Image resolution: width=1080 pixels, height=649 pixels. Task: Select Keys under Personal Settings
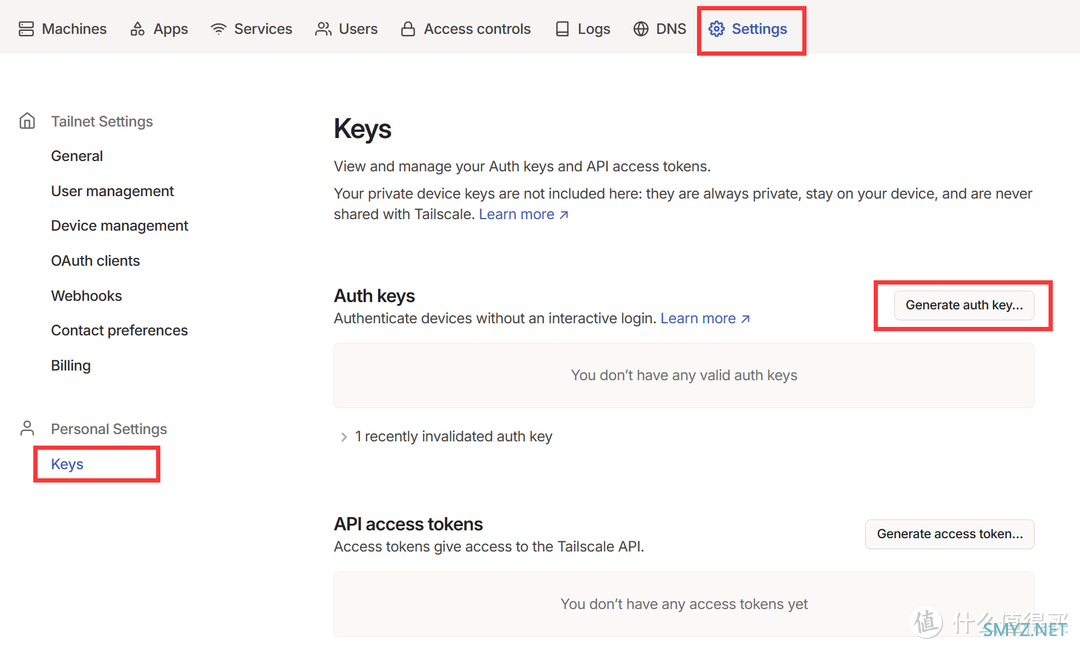click(68, 464)
